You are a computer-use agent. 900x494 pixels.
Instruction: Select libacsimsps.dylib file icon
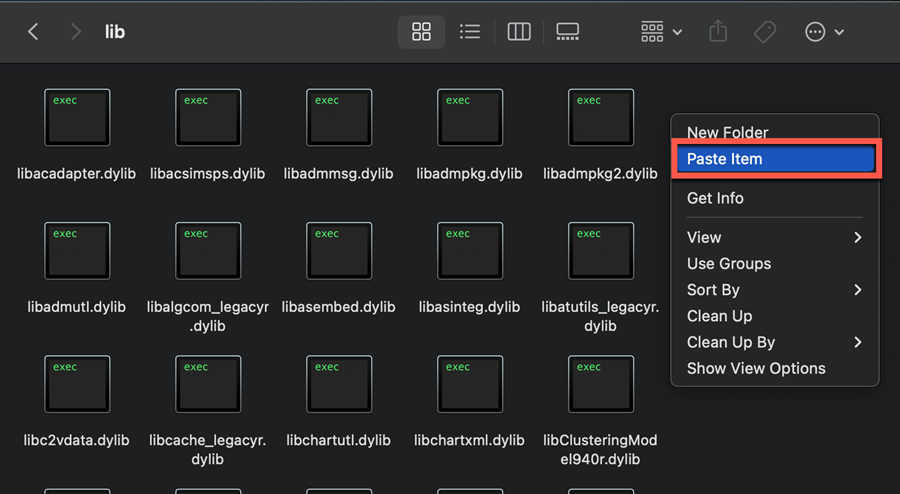click(208, 118)
